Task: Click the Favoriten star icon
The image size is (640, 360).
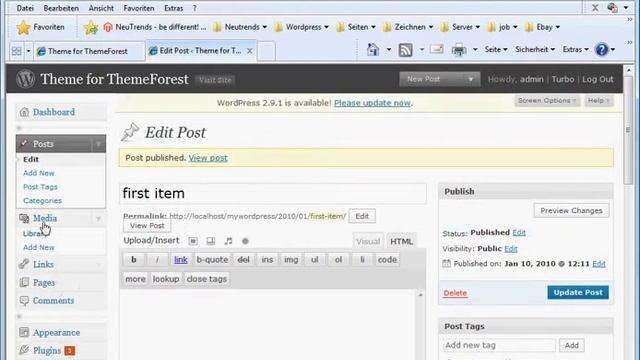Action: (x=24, y=27)
